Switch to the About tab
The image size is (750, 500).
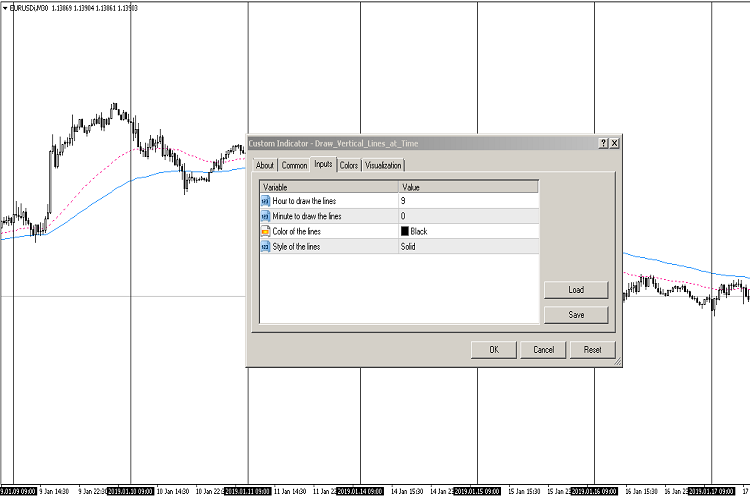[x=264, y=166]
